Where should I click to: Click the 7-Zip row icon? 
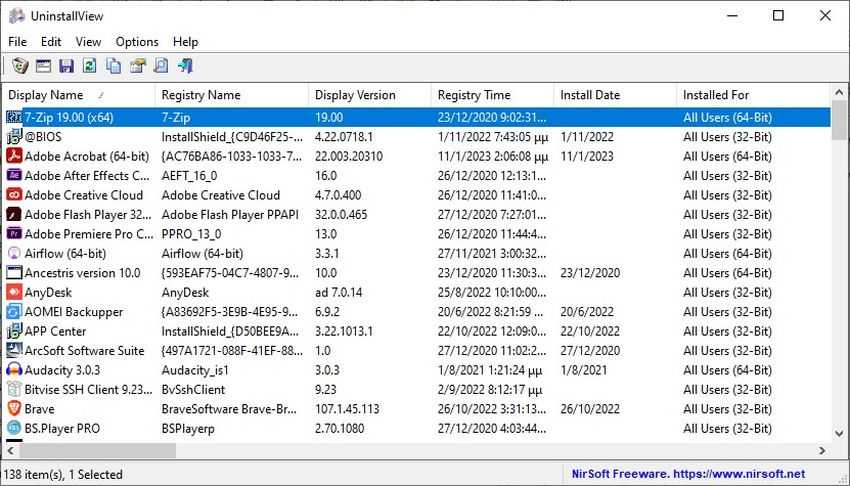coord(14,117)
